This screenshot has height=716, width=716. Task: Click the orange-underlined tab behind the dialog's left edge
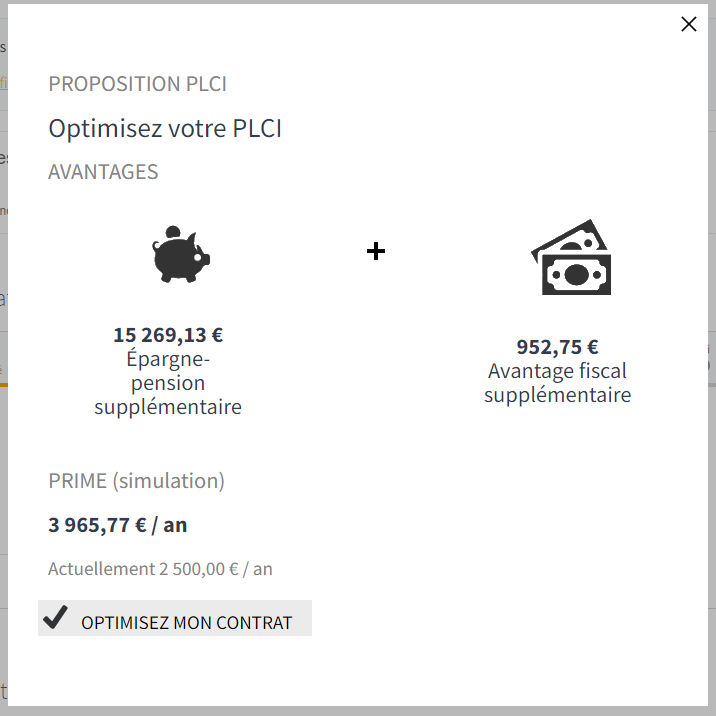[2, 370]
